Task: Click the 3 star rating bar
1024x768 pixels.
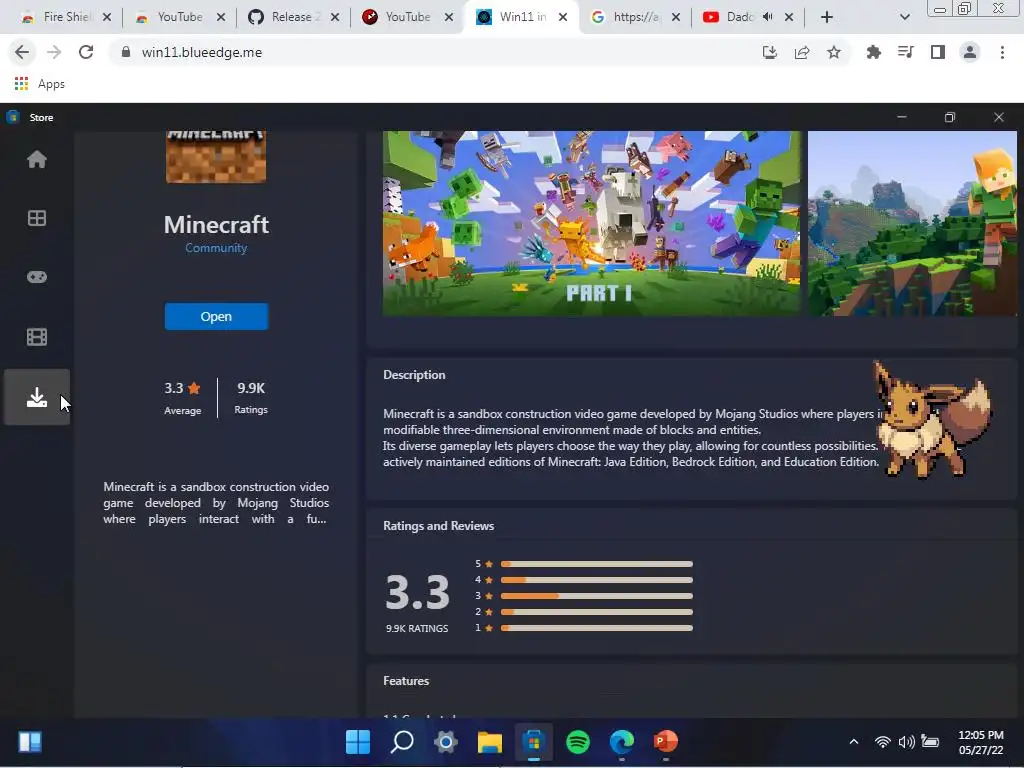Action: pos(596,596)
